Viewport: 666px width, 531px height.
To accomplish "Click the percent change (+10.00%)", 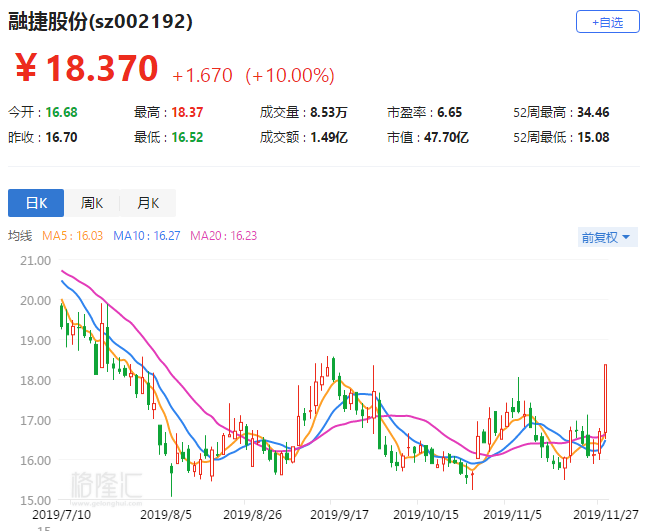I will (x=290, y=76).
